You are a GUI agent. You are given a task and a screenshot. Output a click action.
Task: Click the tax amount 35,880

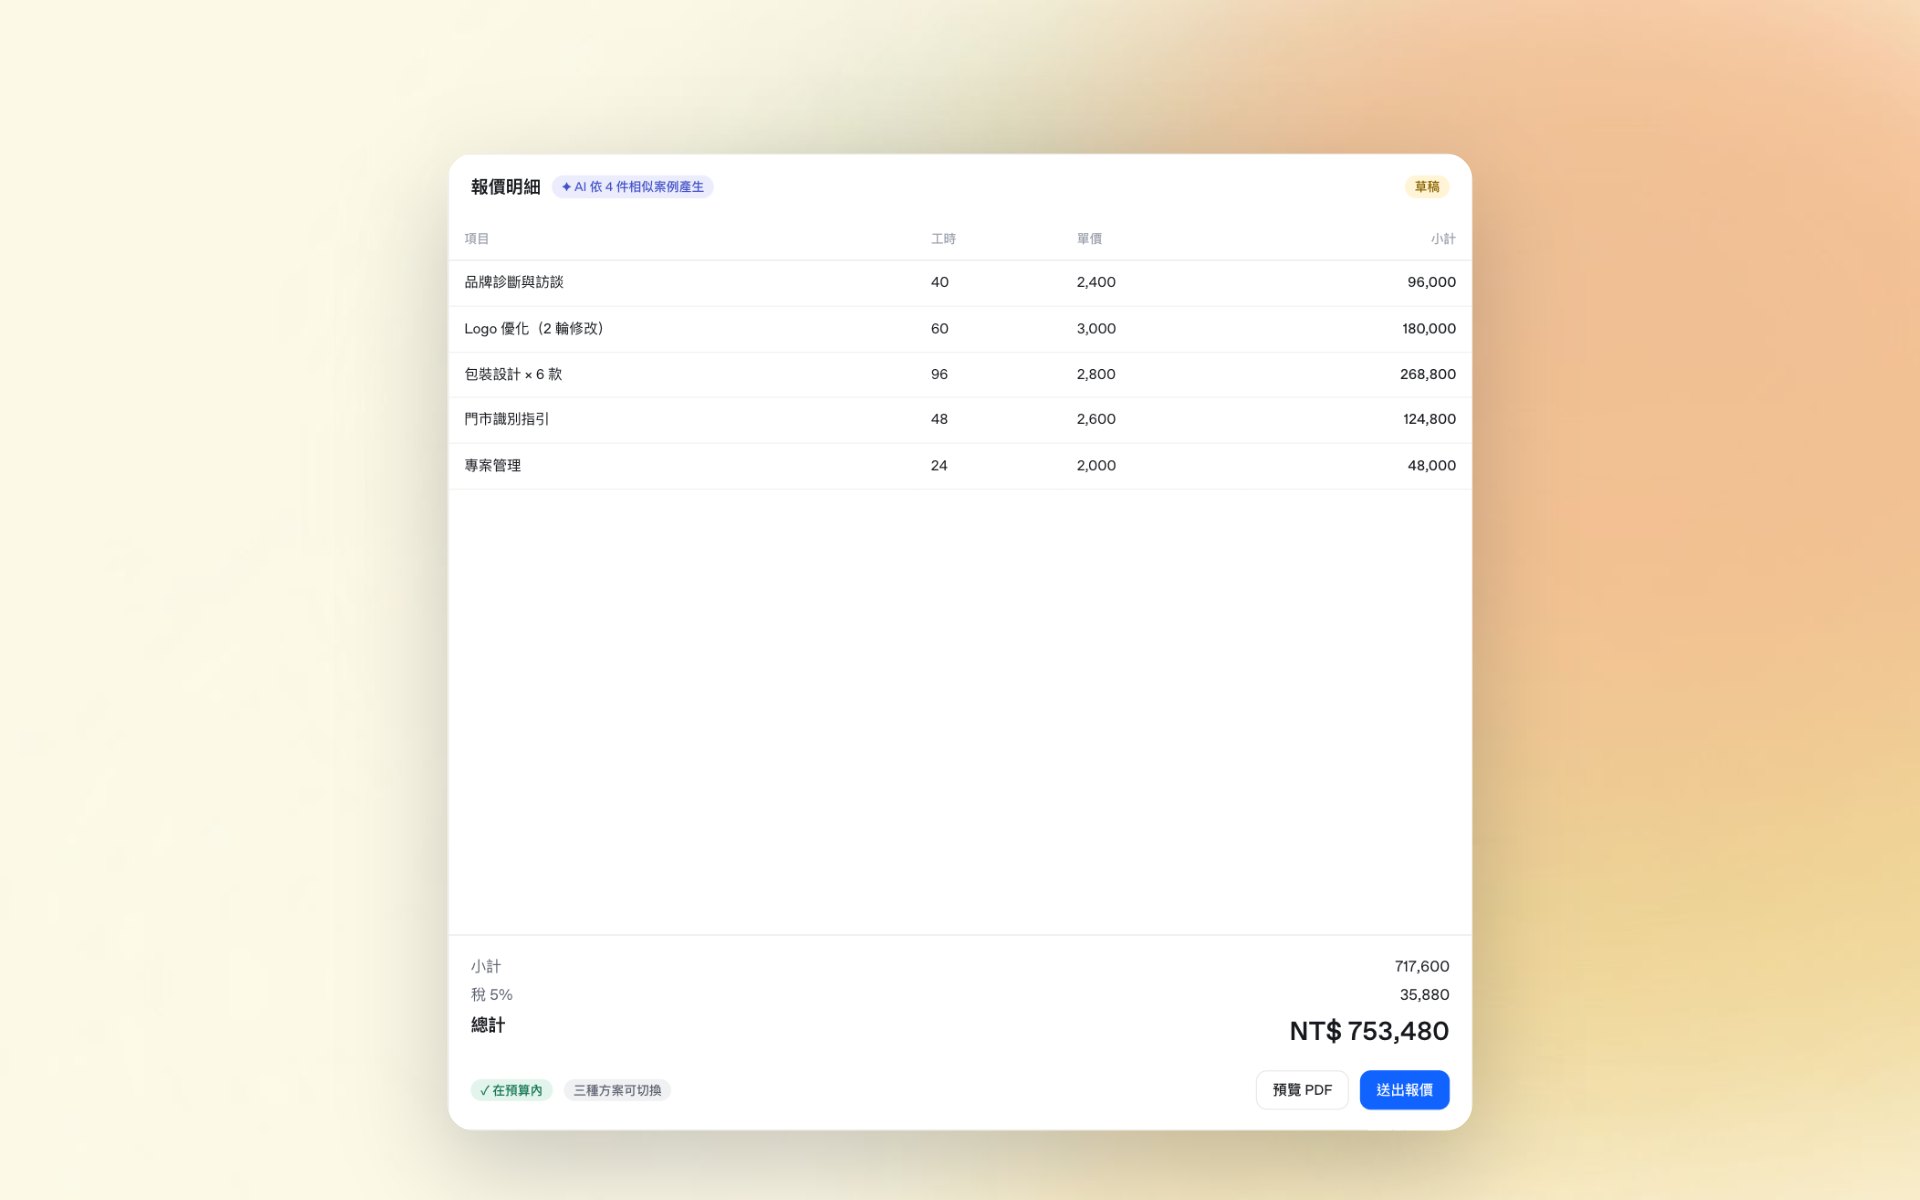click(1424, 994)
